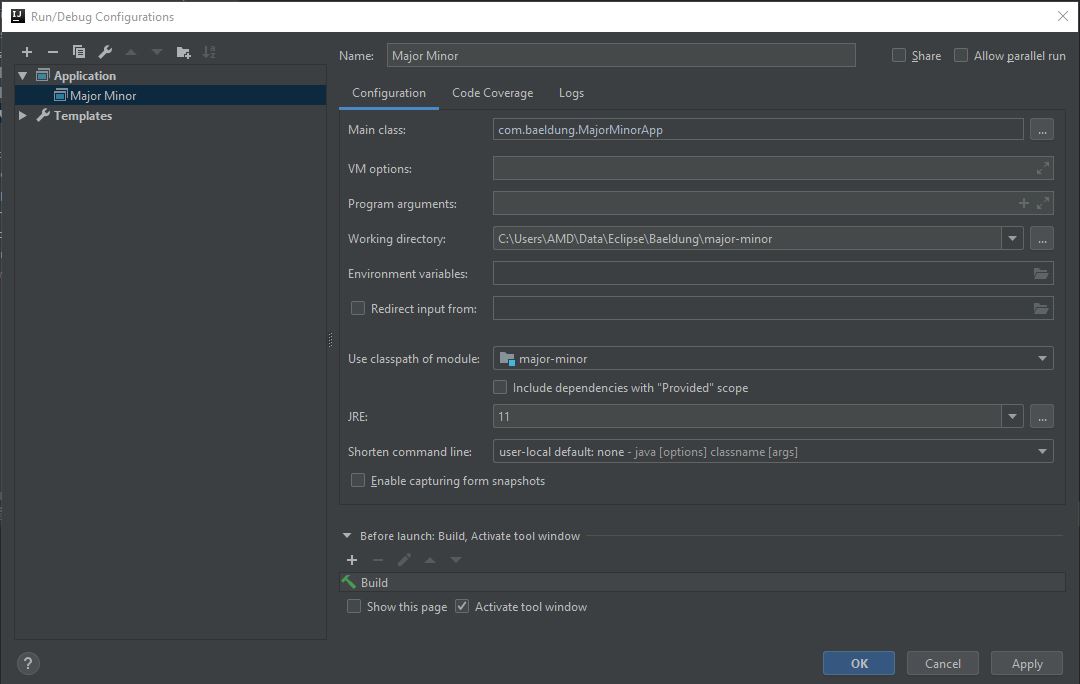This screenshot has height=684, width=1080.
Task: Browse for Main class
Action: (x=1041, y=129)
